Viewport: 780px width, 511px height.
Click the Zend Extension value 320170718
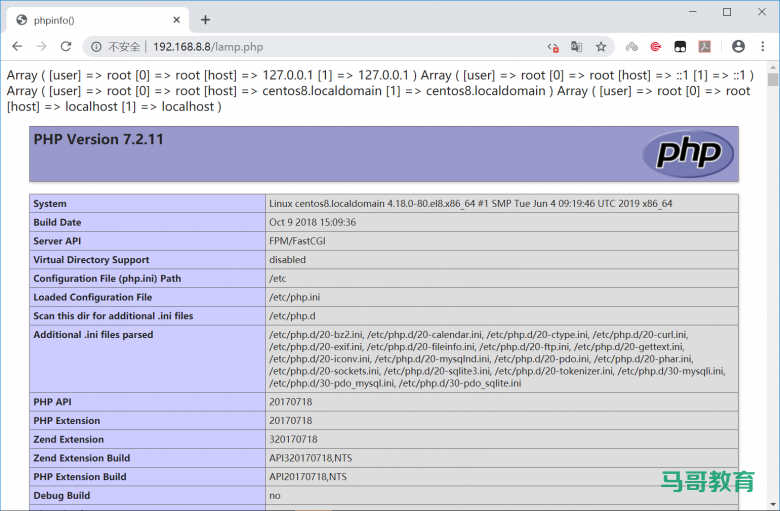pyautogui.click(x=293, y=439)
